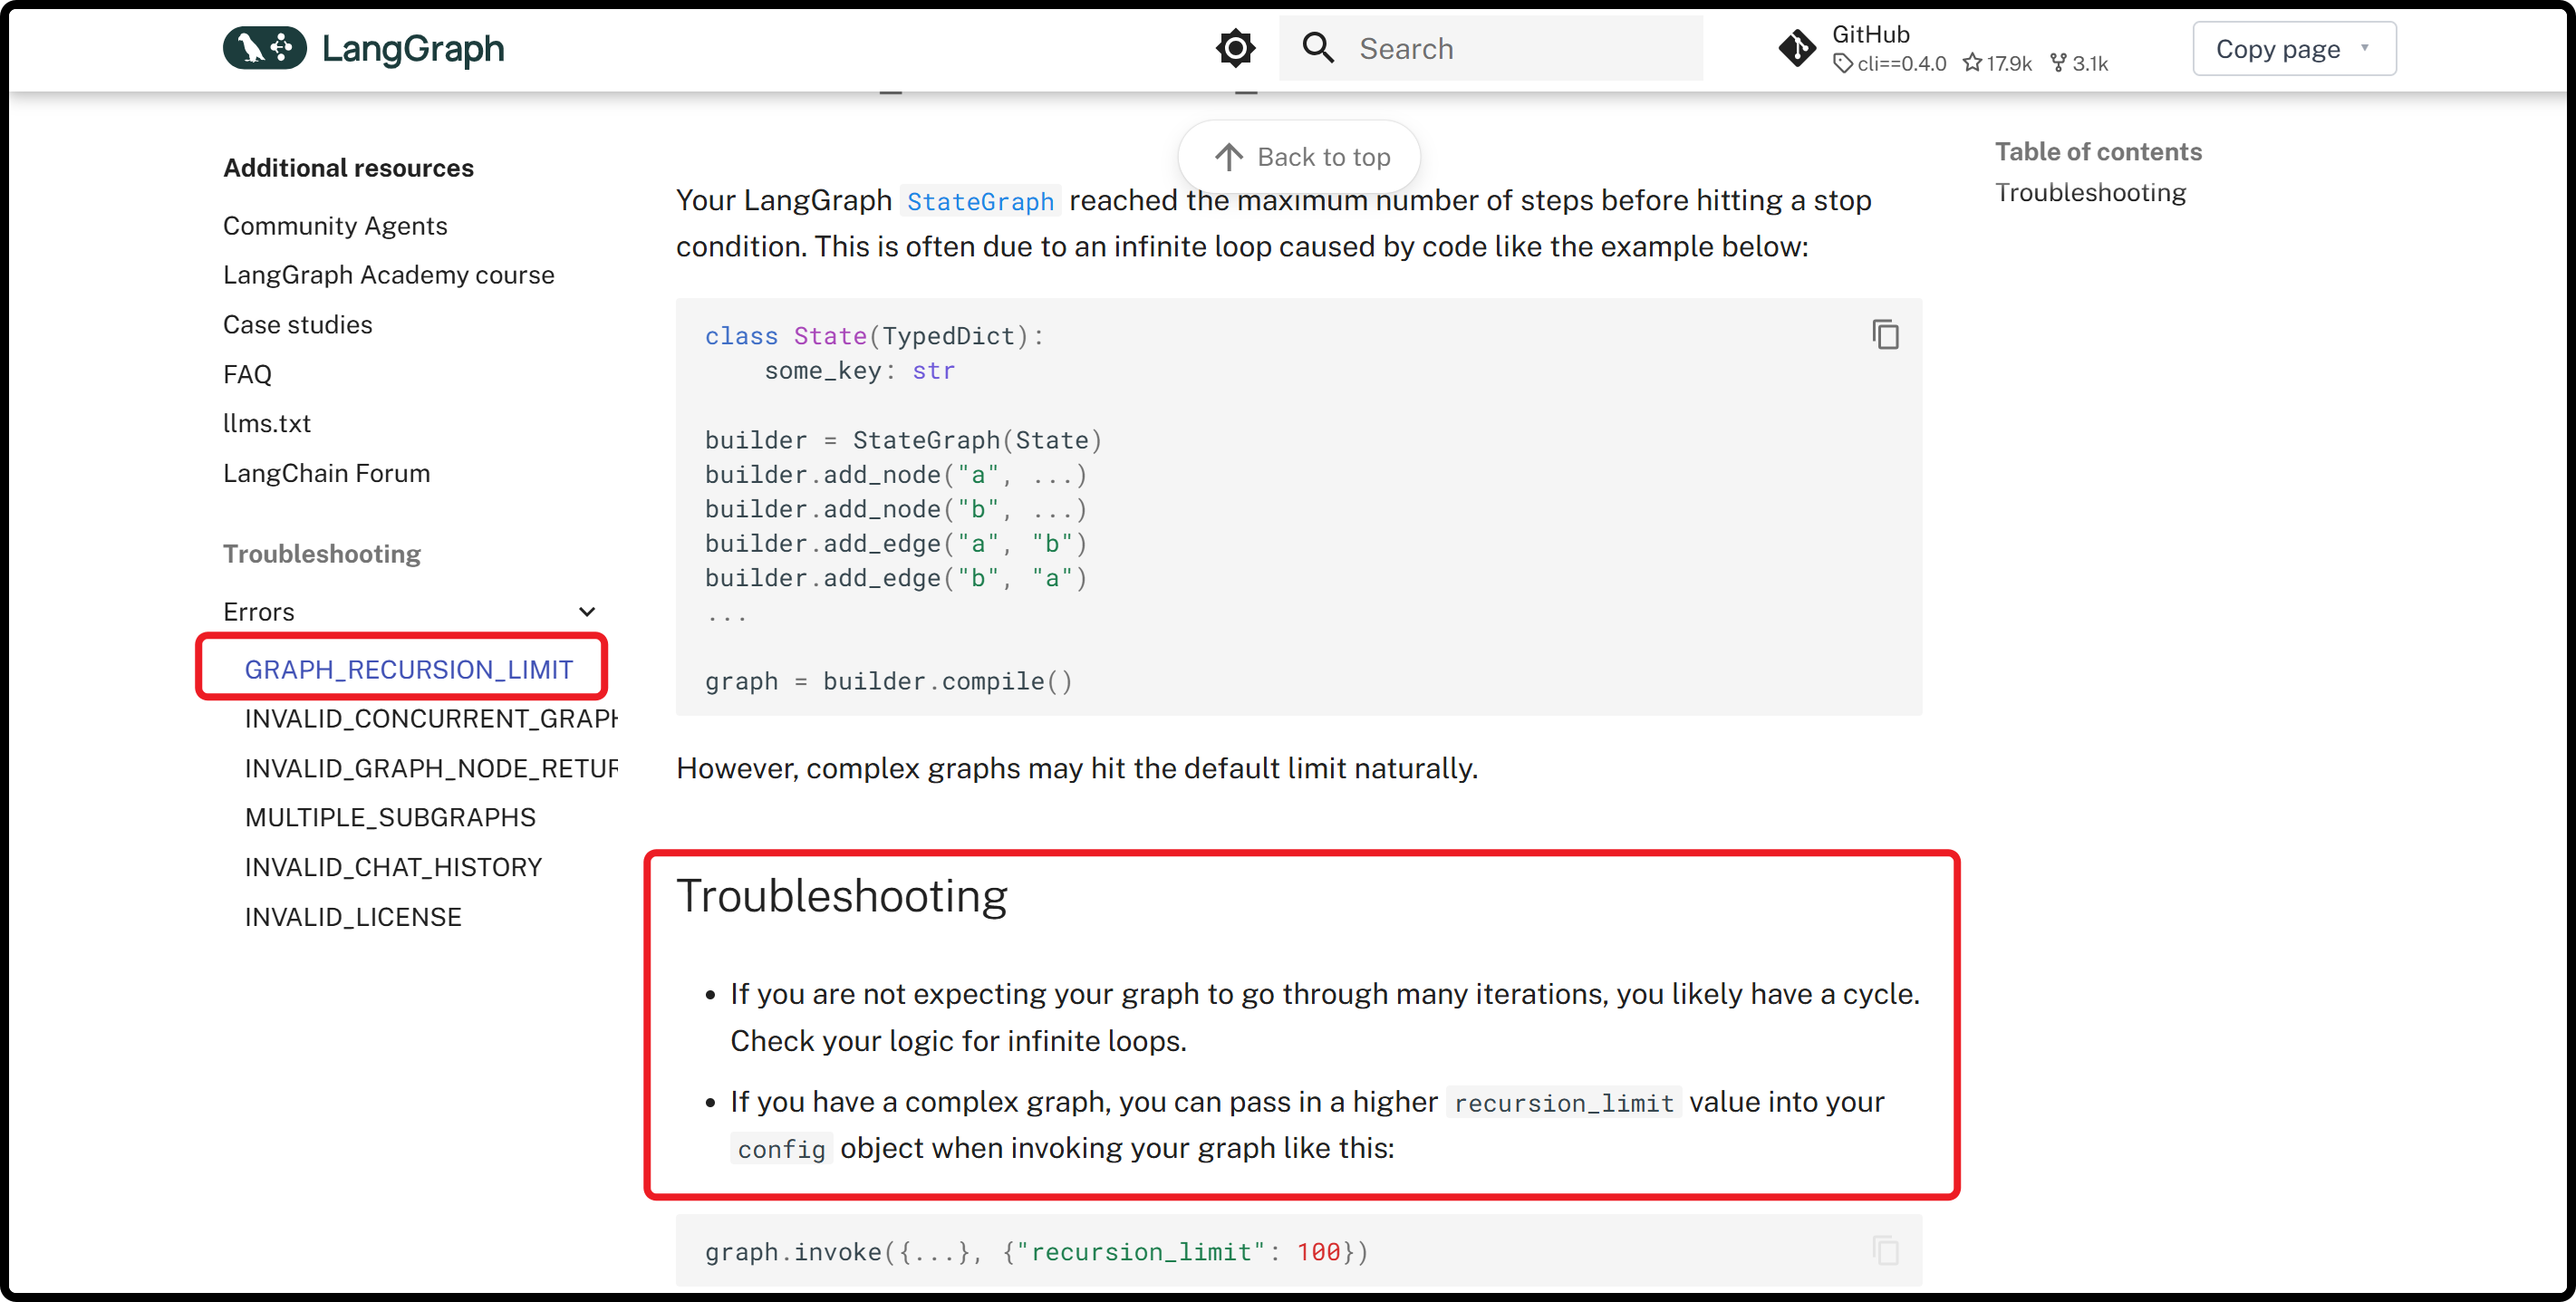Screen dimensions: 2576x1302
Task: Click the graph = builder.compile() line
Action: point(888,681)
